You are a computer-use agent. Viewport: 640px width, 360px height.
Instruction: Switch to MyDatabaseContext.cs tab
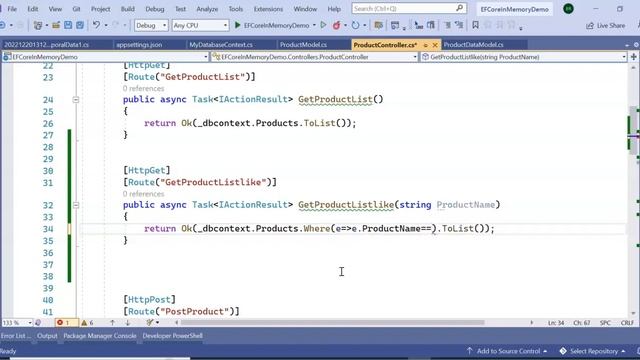[221, 45]
